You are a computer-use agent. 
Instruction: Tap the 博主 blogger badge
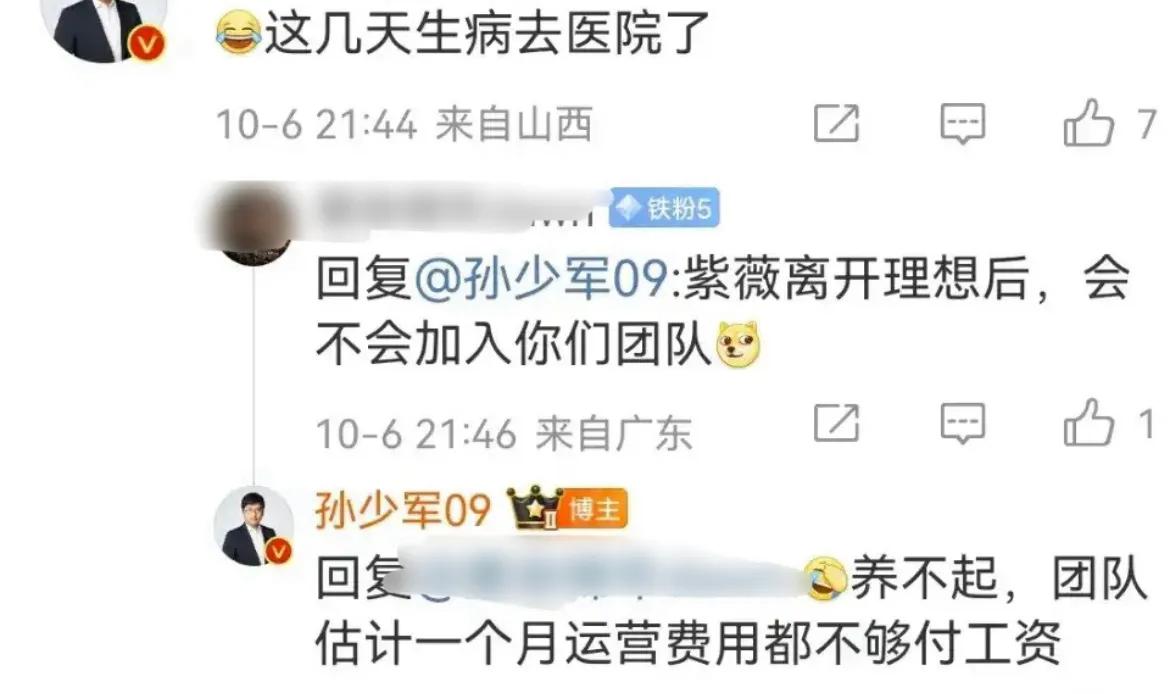pyautogui.click(x=594, y=510)
